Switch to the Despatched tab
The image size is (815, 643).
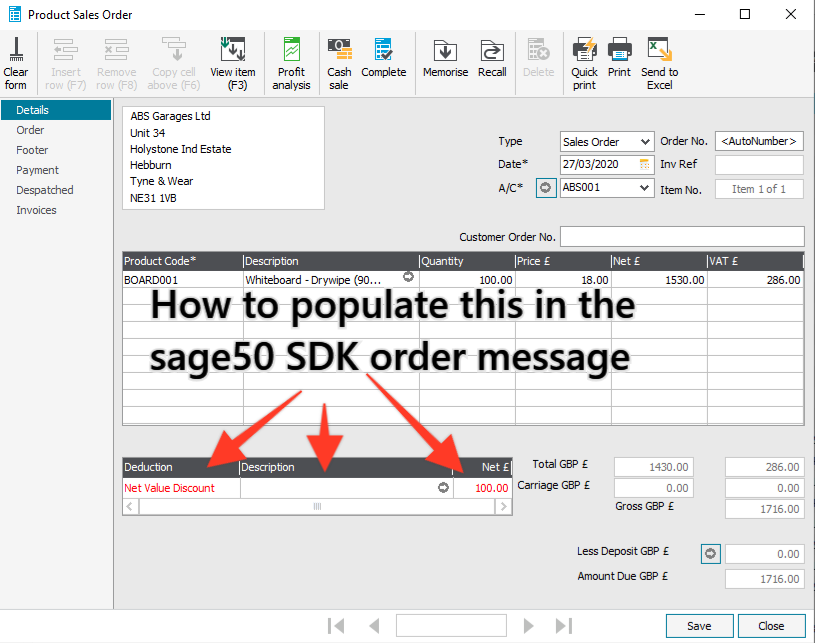coord(45,190)
